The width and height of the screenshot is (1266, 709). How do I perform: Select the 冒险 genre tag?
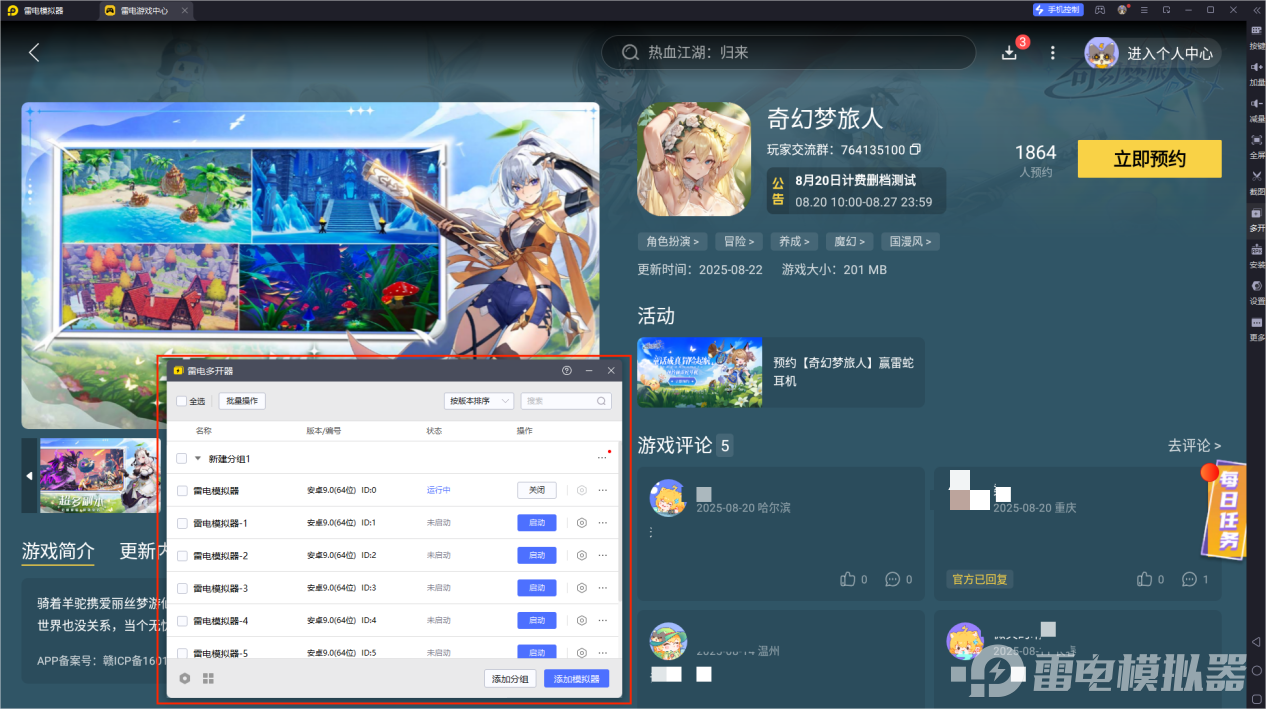point(739,241)
